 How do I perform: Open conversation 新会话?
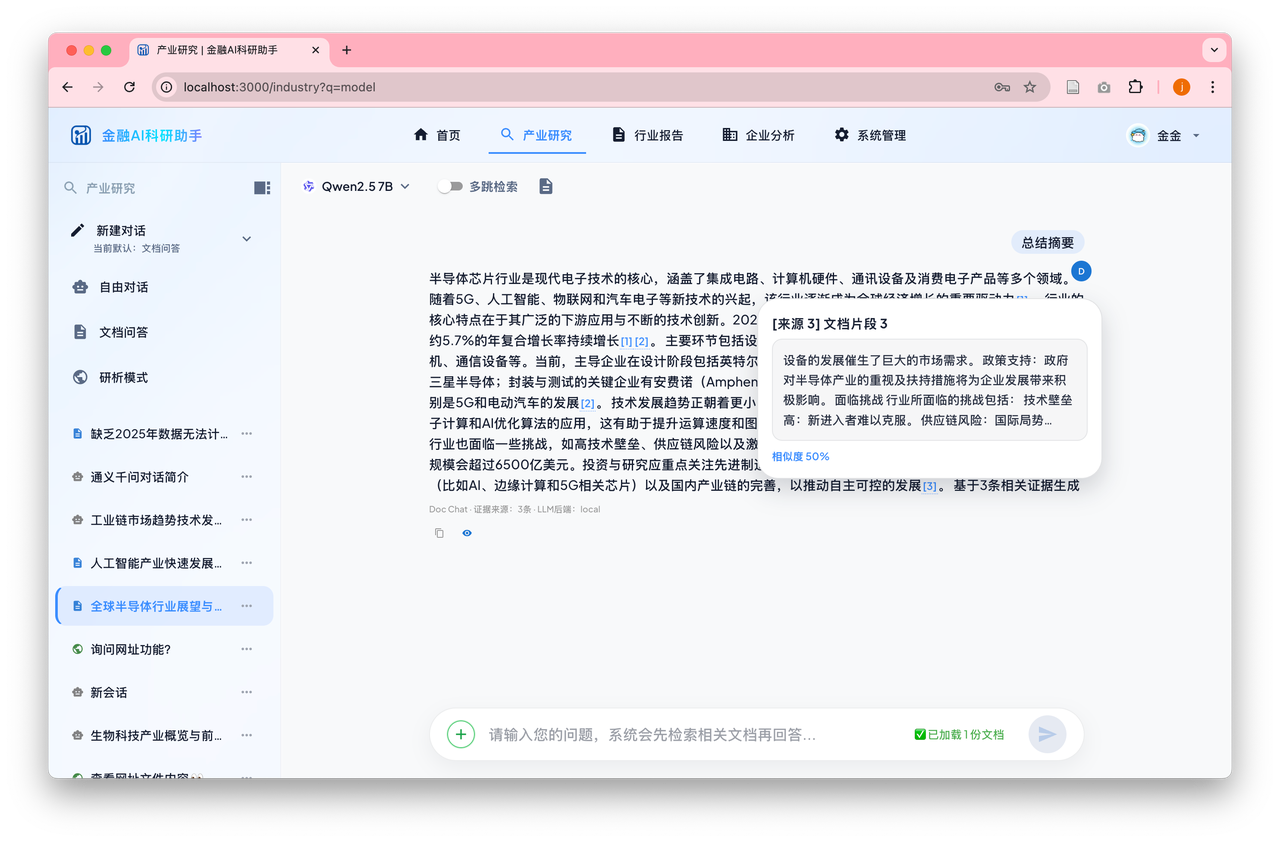109,692
